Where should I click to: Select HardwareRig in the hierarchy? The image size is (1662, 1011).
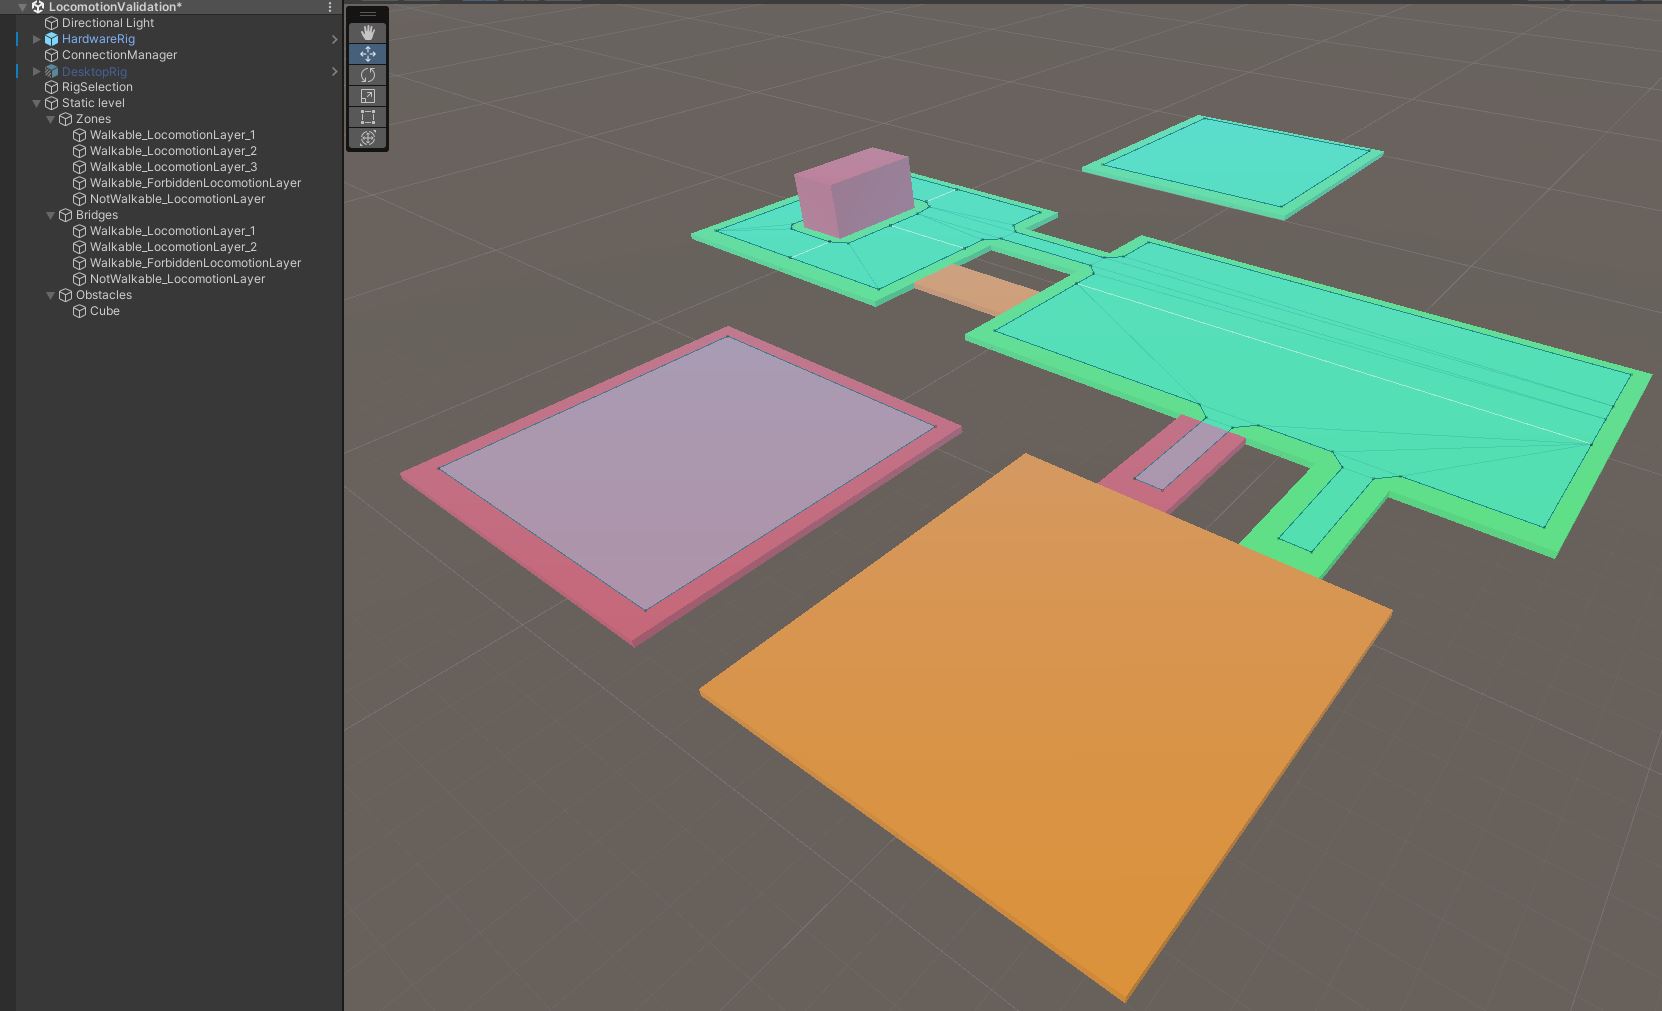point(98,39)
